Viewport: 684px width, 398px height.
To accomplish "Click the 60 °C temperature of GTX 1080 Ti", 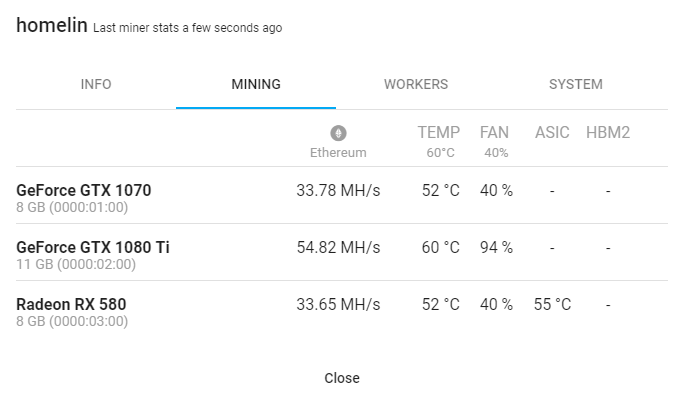I will click(441, 247).
